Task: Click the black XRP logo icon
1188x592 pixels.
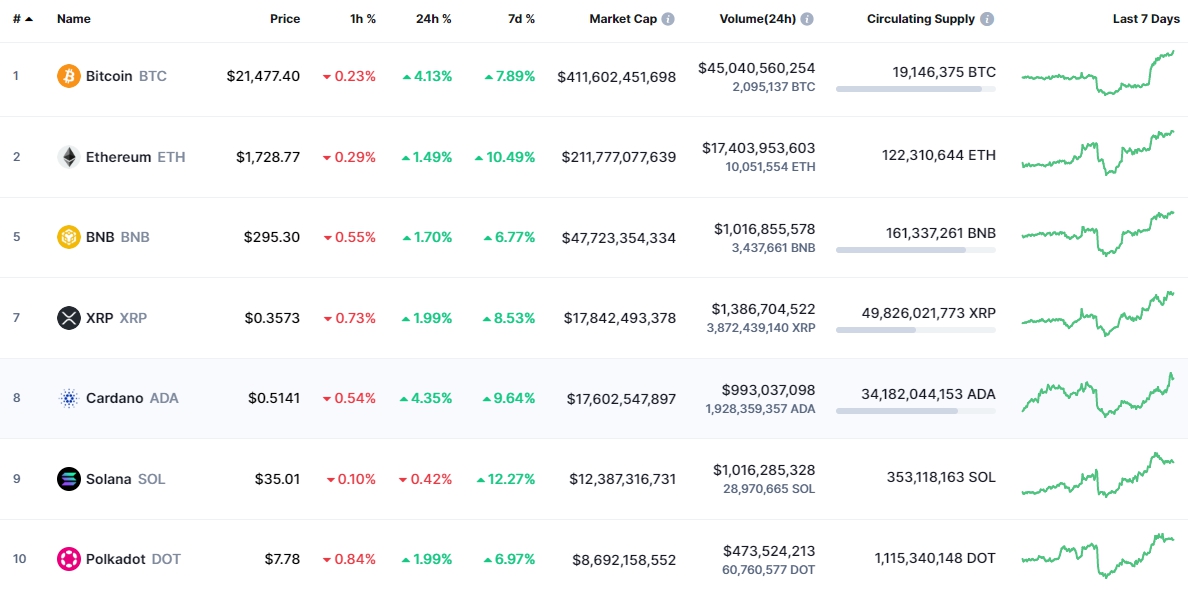Action: coord(69,318)
